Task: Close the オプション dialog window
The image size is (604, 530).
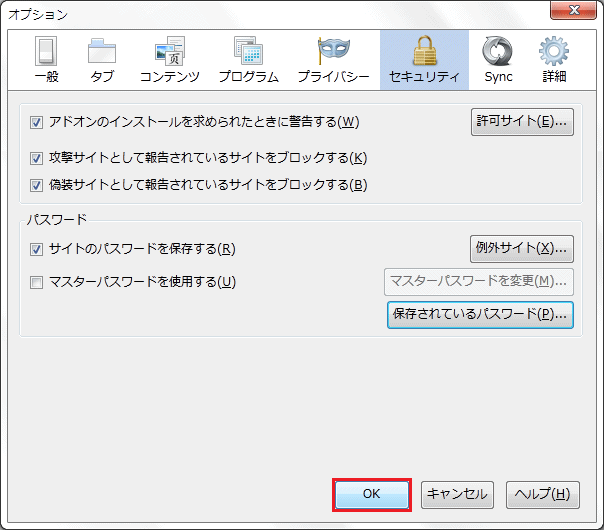Action: point(574,10)
